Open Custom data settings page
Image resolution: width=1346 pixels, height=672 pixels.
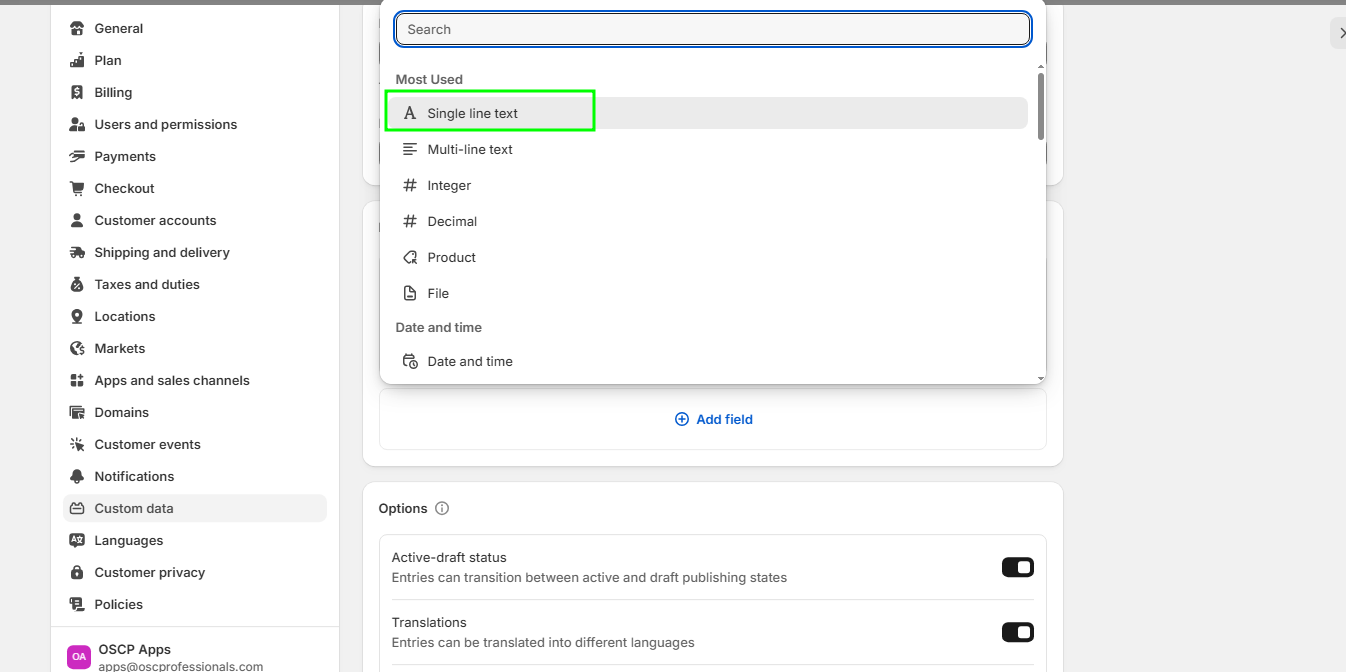(134, 509)
